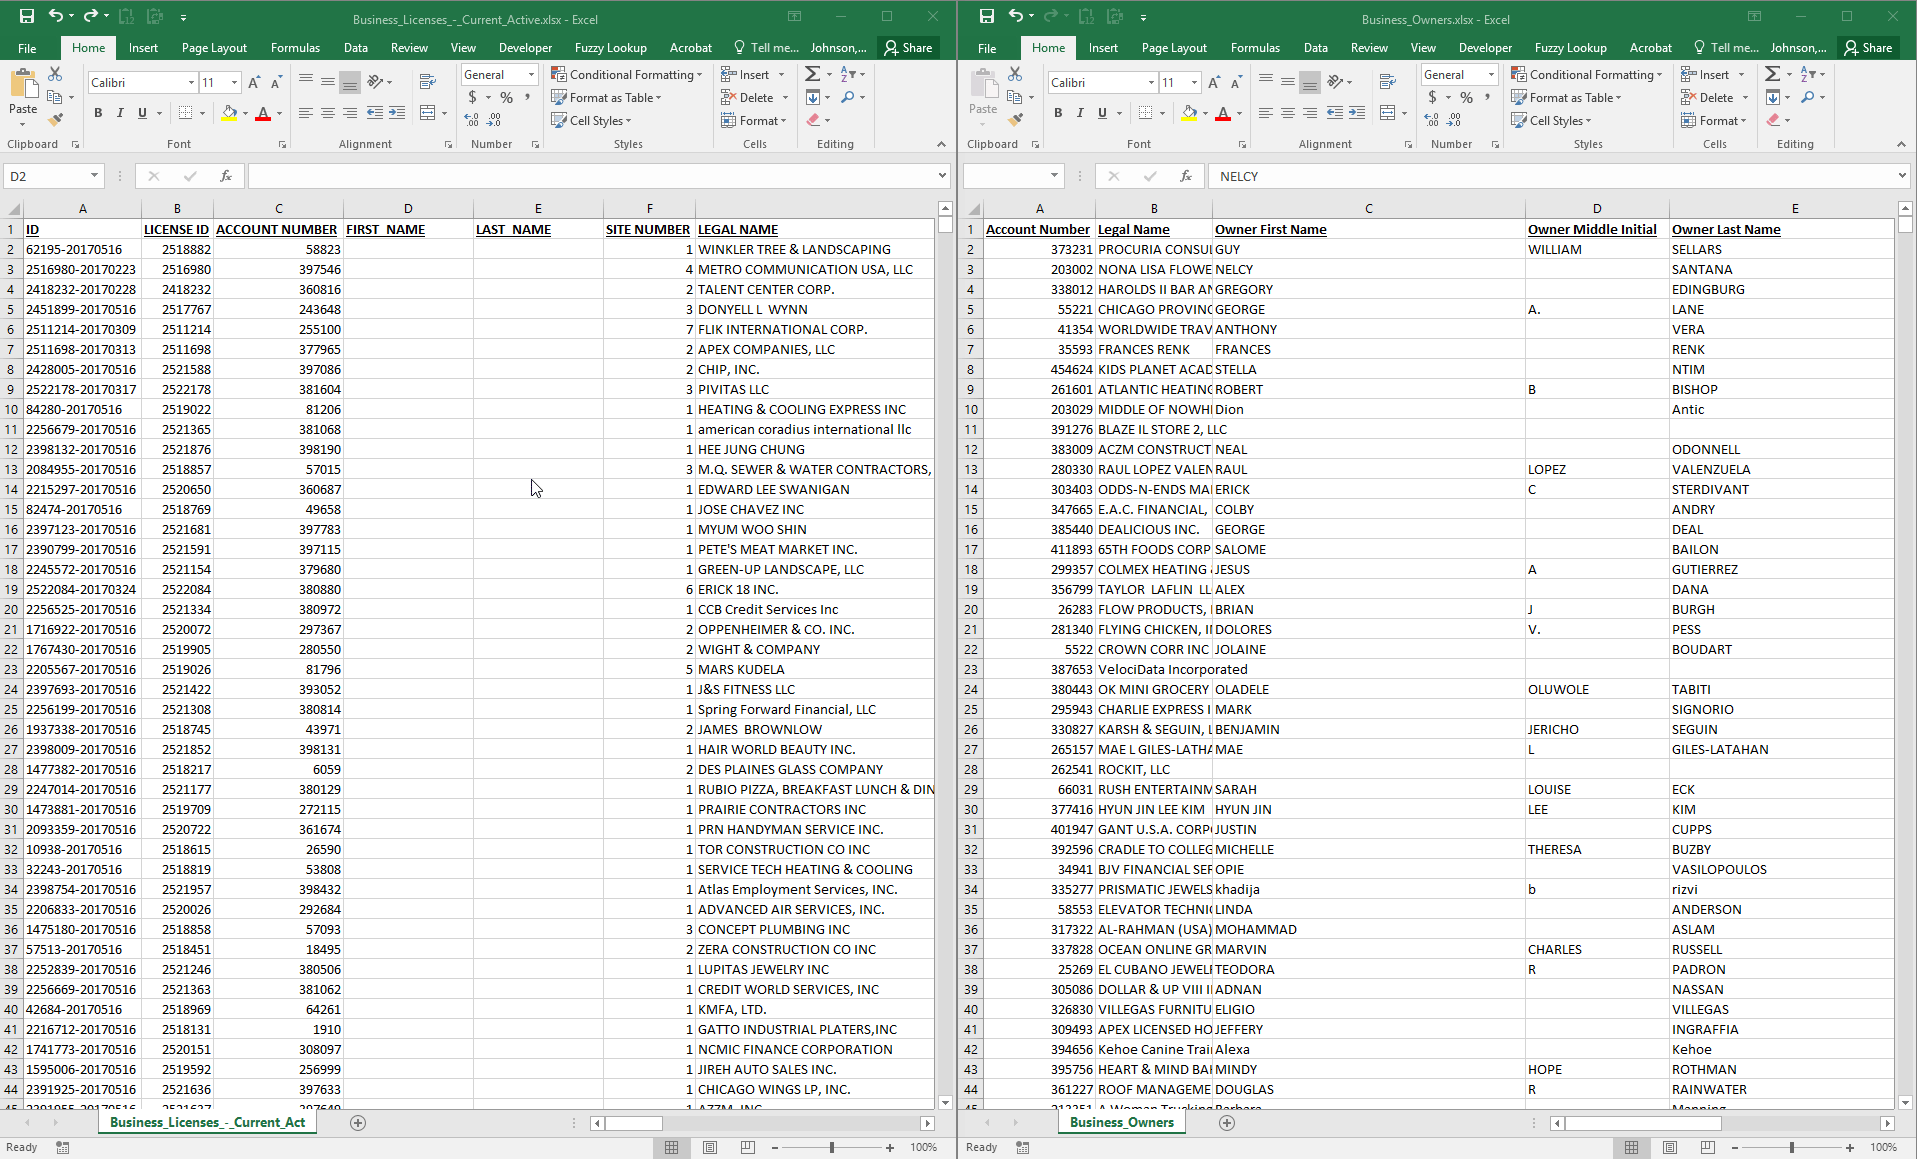Click Format cells button in right window
This screenshot has width=1917, height=1159.
pyautogui.click(x=1714, y=120)
